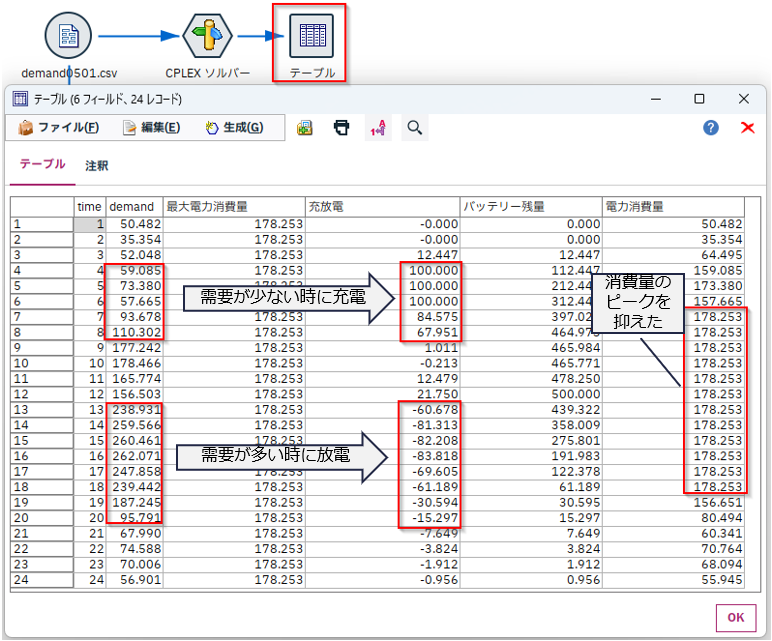
Task: Click the field name display toggle icon
Action: 378,128
